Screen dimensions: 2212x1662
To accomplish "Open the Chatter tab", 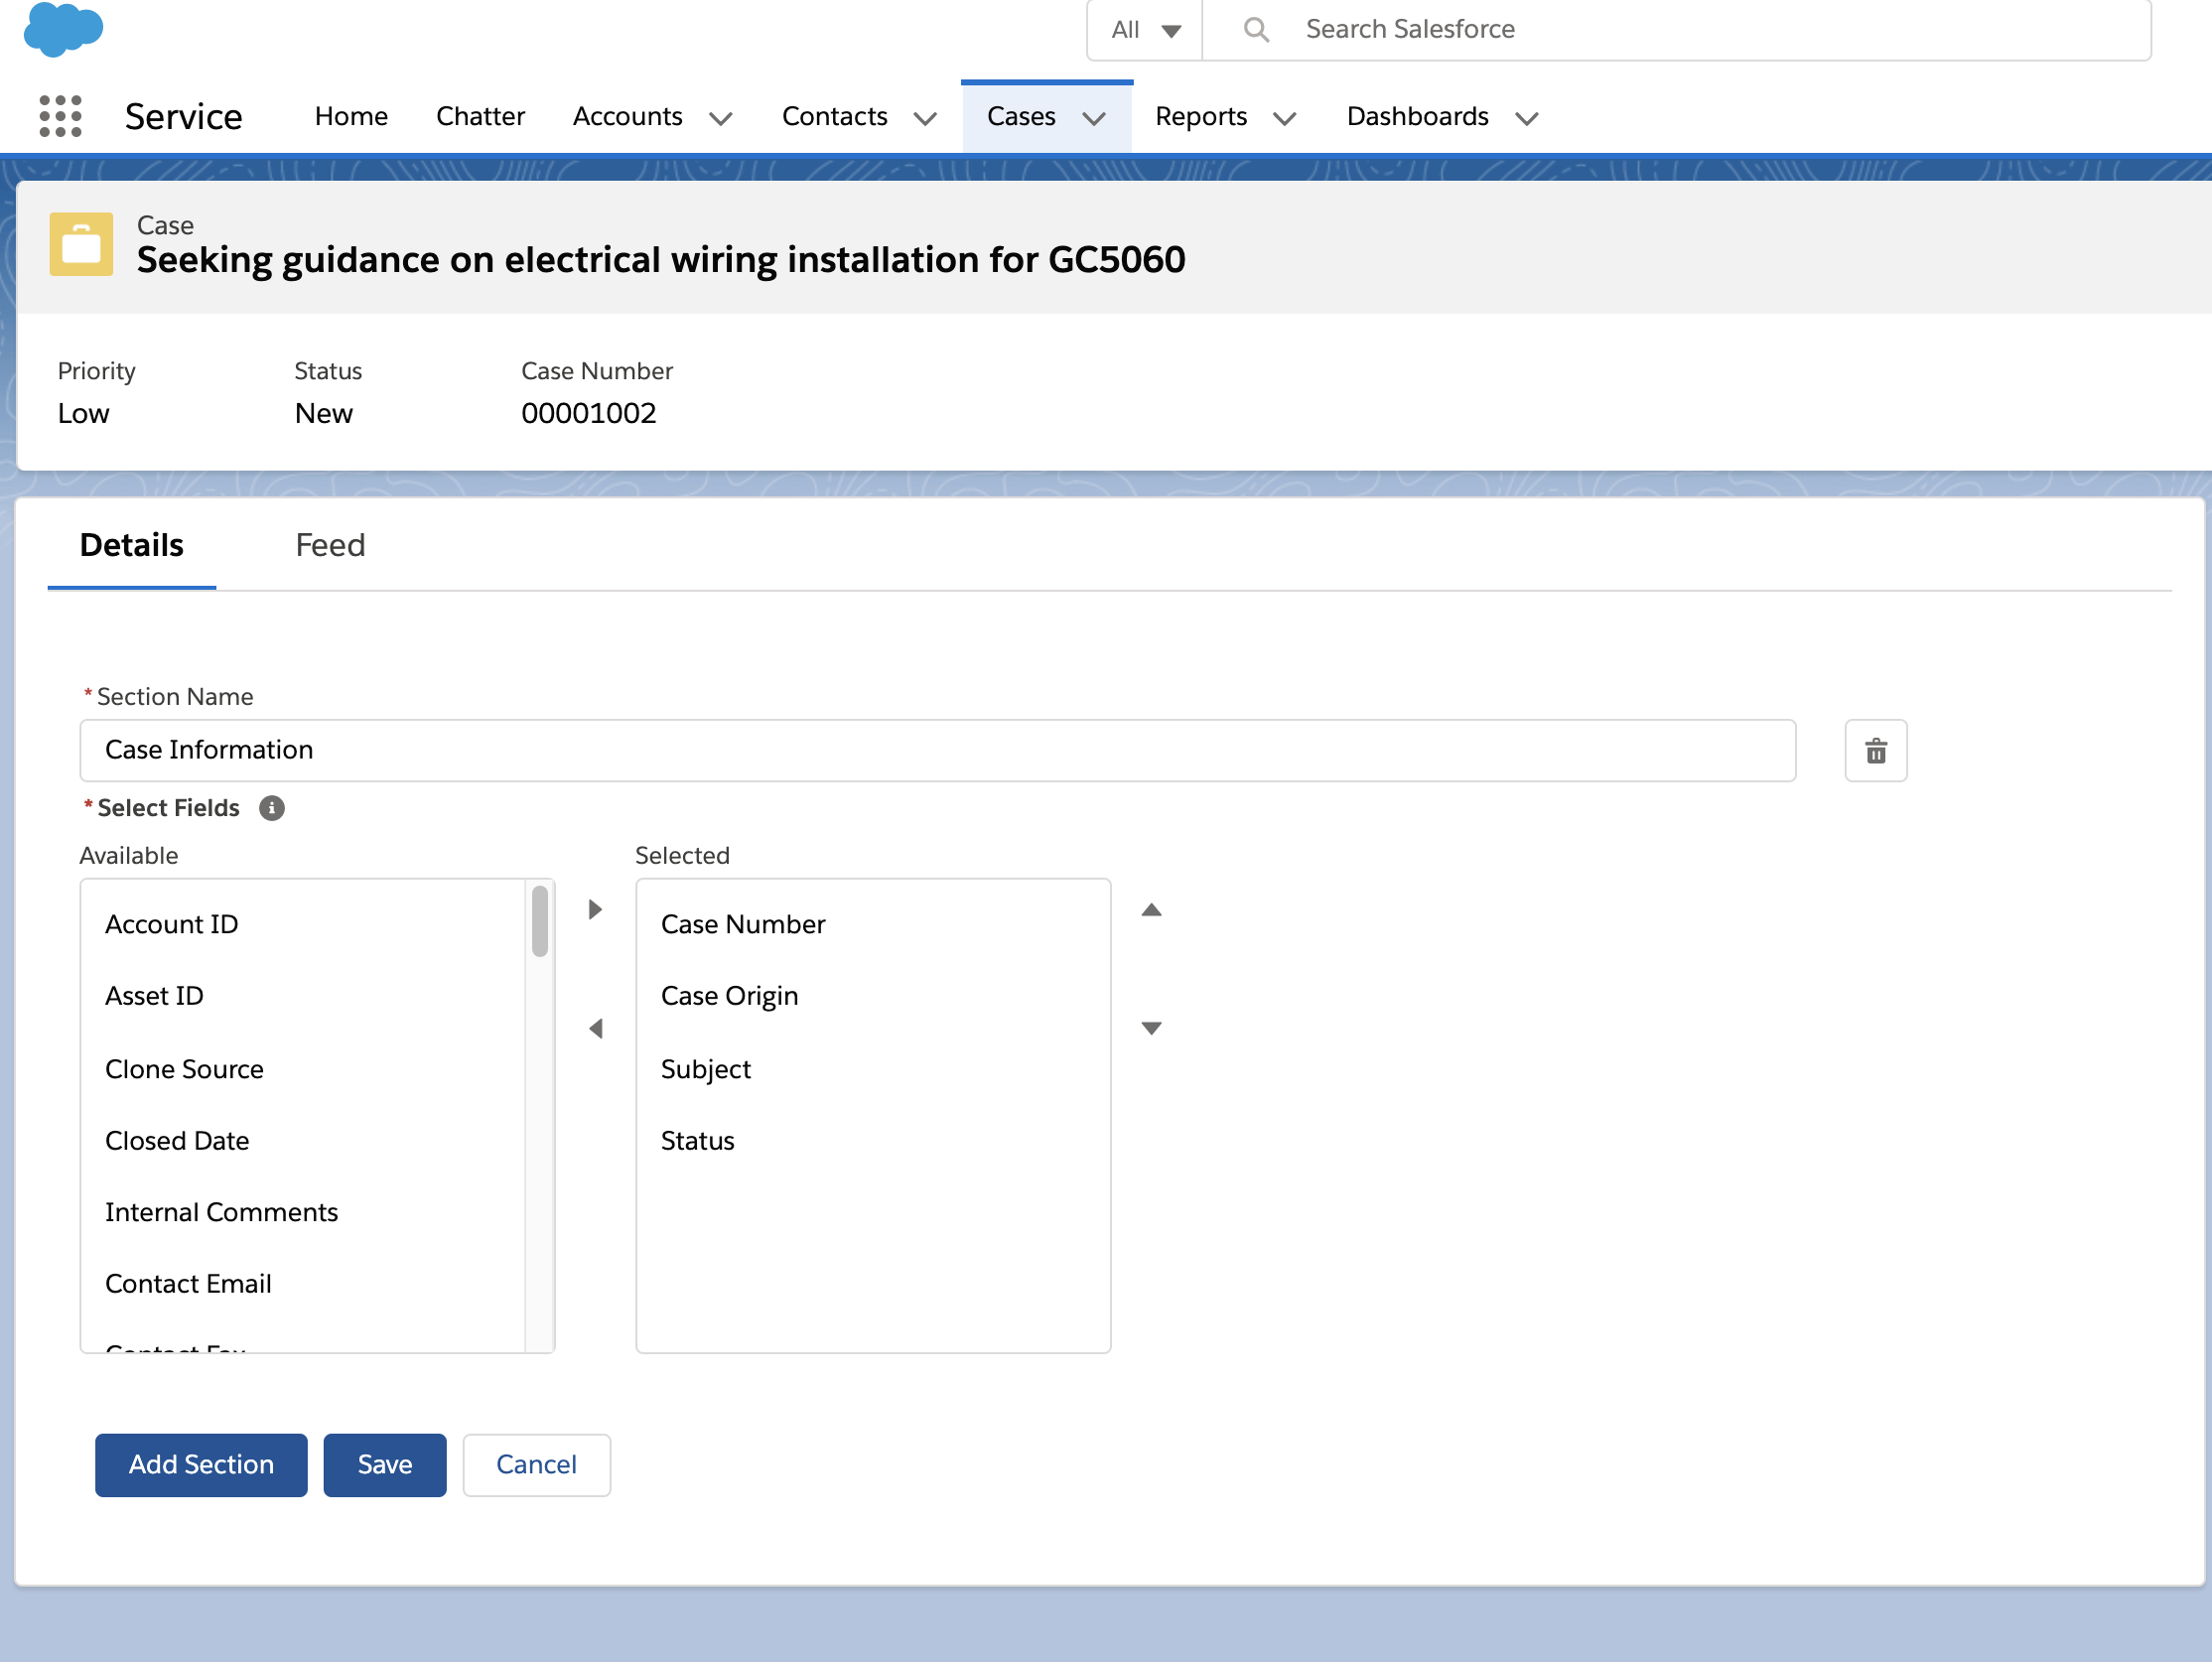I will click(x=480, y=116).
